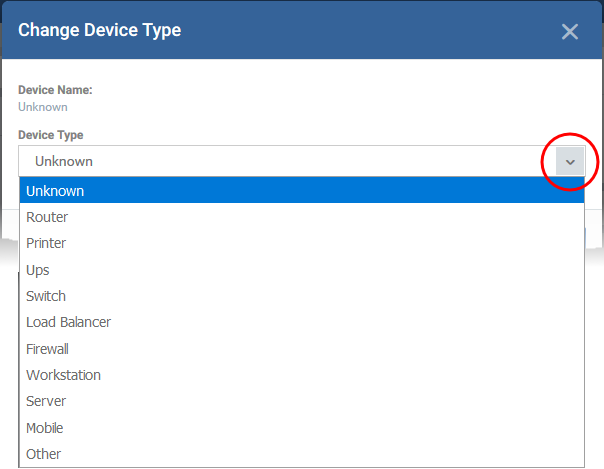Screen dimensions: 604x469
Task: Pick Firewall from the dropdown options
Action: (x=302, y=349)
